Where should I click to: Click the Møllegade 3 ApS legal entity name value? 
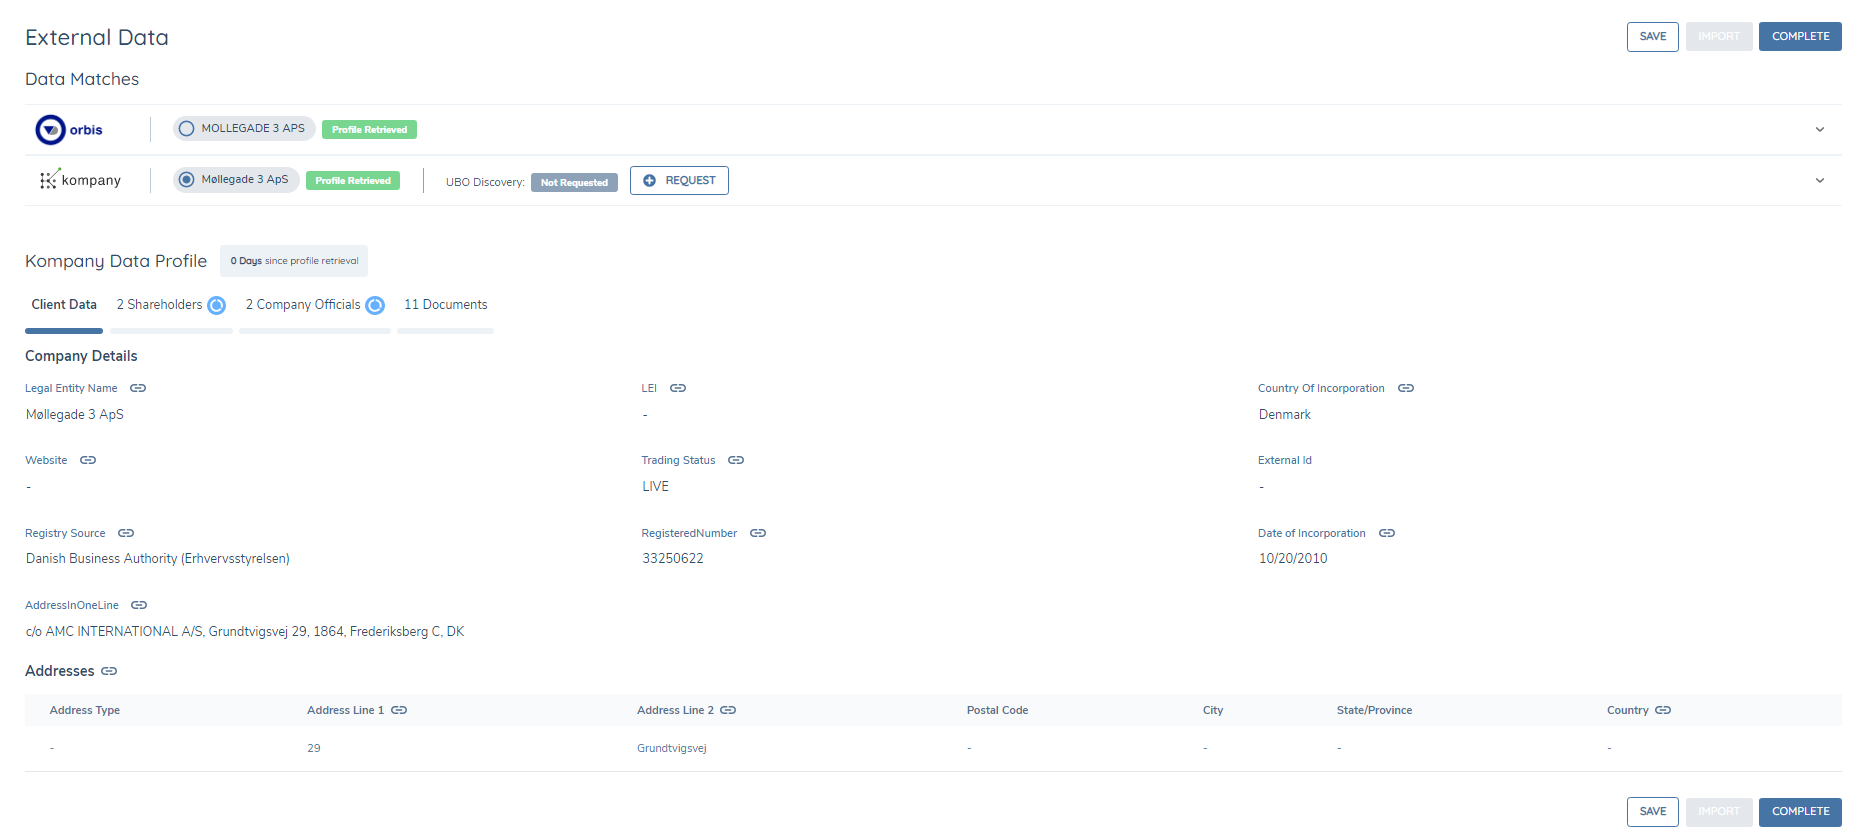[75, 415]
